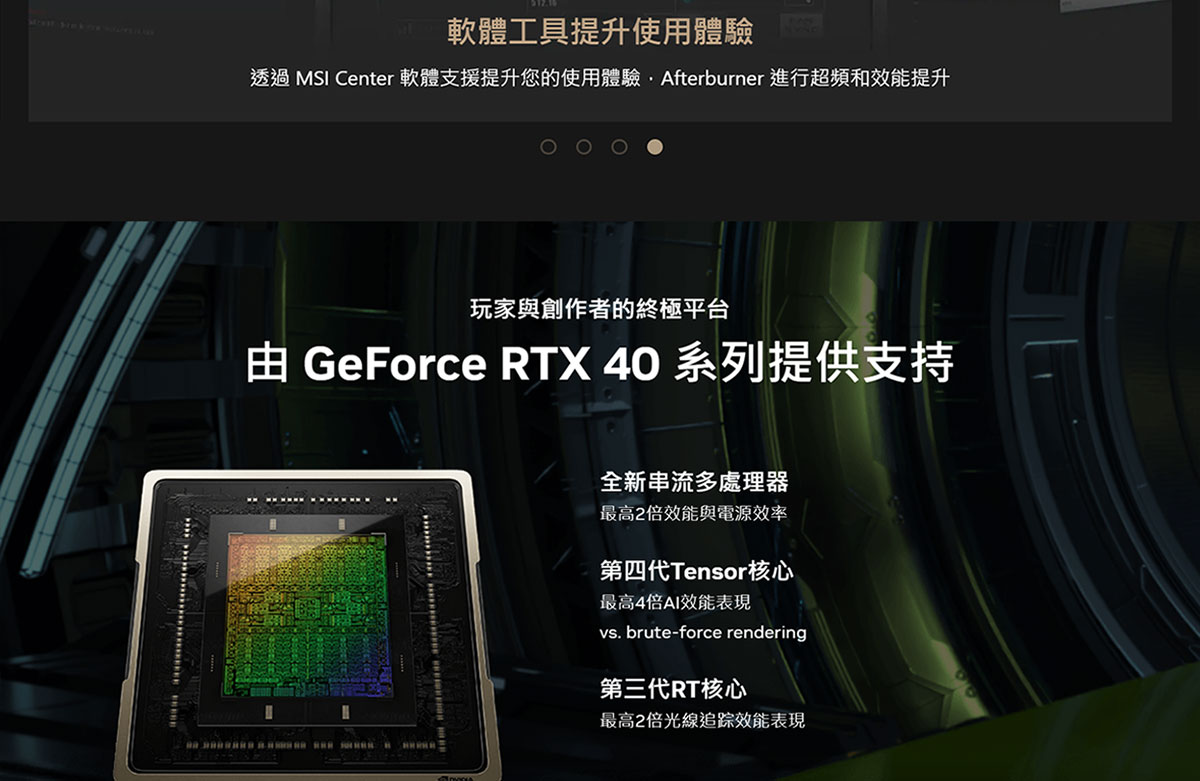Click the GPU chip package image
Screen dimensions: 1200x781
click(307, 625)
